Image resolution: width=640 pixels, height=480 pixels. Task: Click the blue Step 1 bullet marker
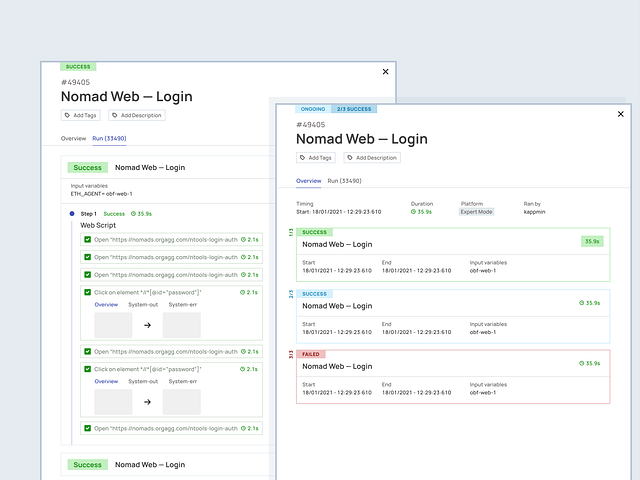pos(72,213)
